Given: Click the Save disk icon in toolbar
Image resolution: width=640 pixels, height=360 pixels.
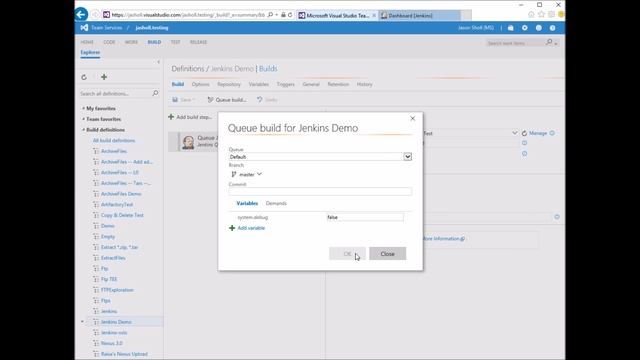Looking at the screenshot, I should point(175,100).
